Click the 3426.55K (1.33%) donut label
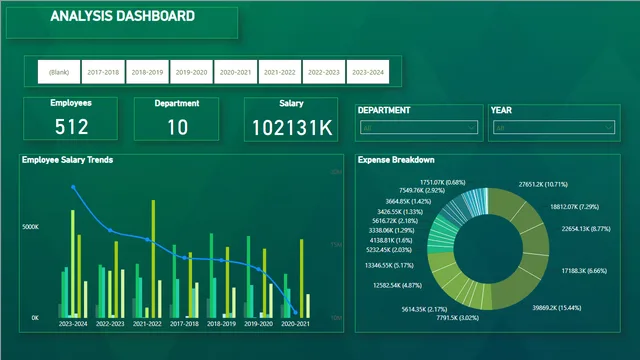 [400, 212]
